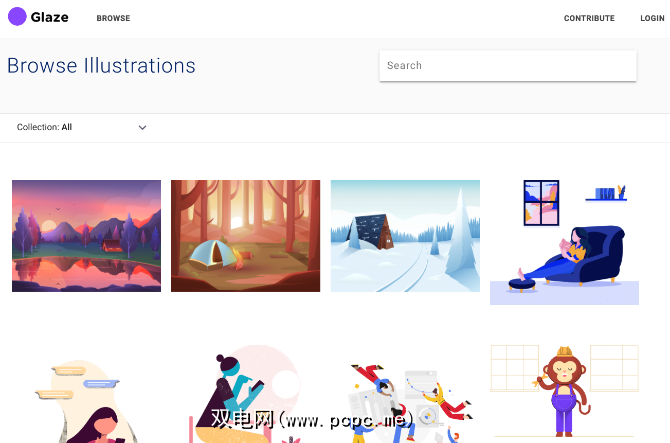Expand the Collection: All dropdown
The image size is (670, 443).
[x=81, y=127]
